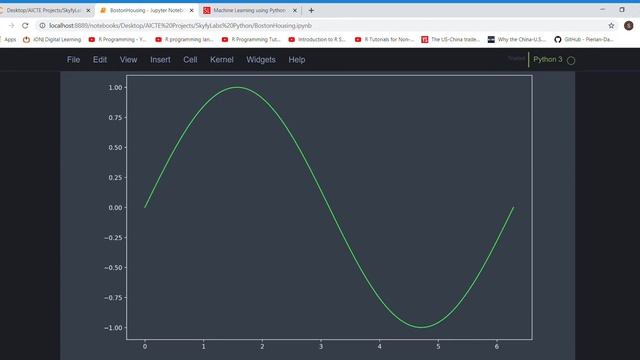Click the Python 3 kernel name
This screenshot has height=360, width=640.
tap(547, 60)
